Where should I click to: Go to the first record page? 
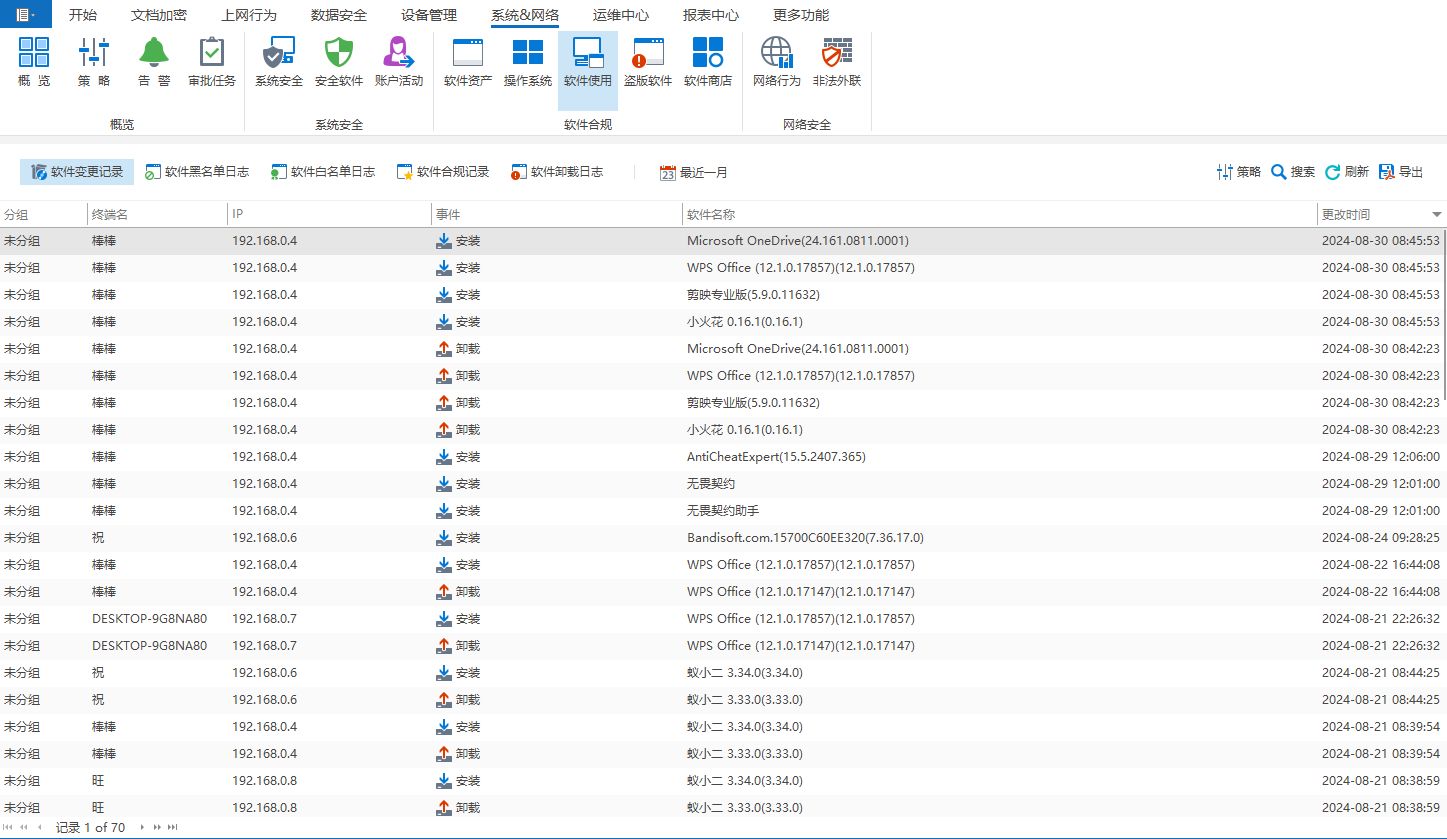pos(9,827)
